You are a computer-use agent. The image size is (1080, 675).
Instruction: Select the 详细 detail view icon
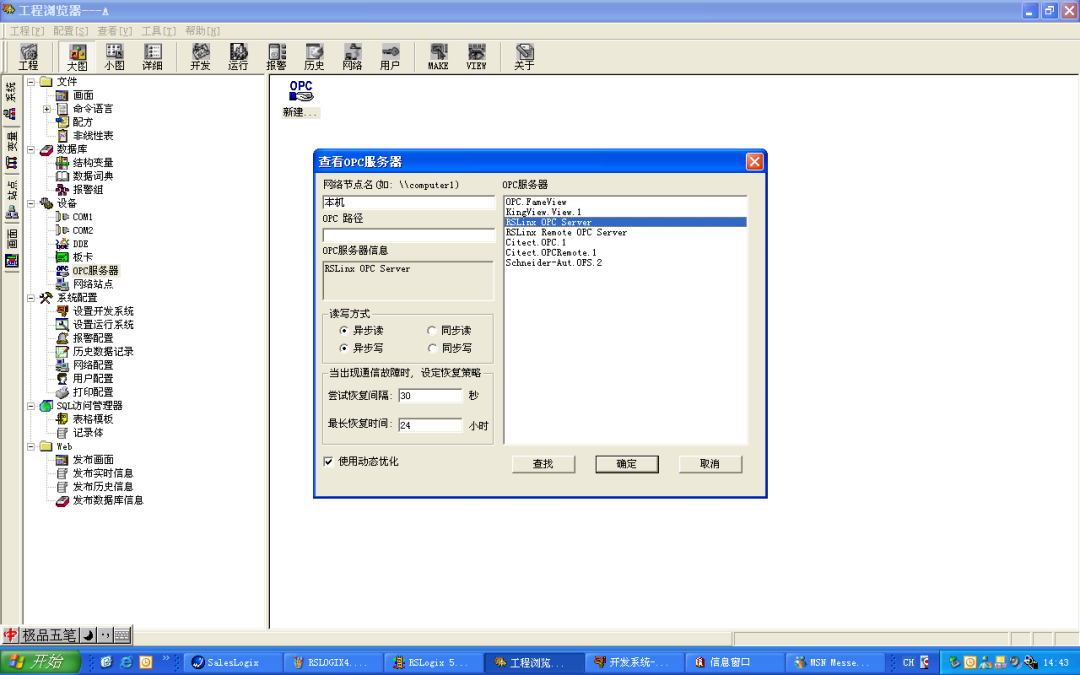click(x=152, y=56)
